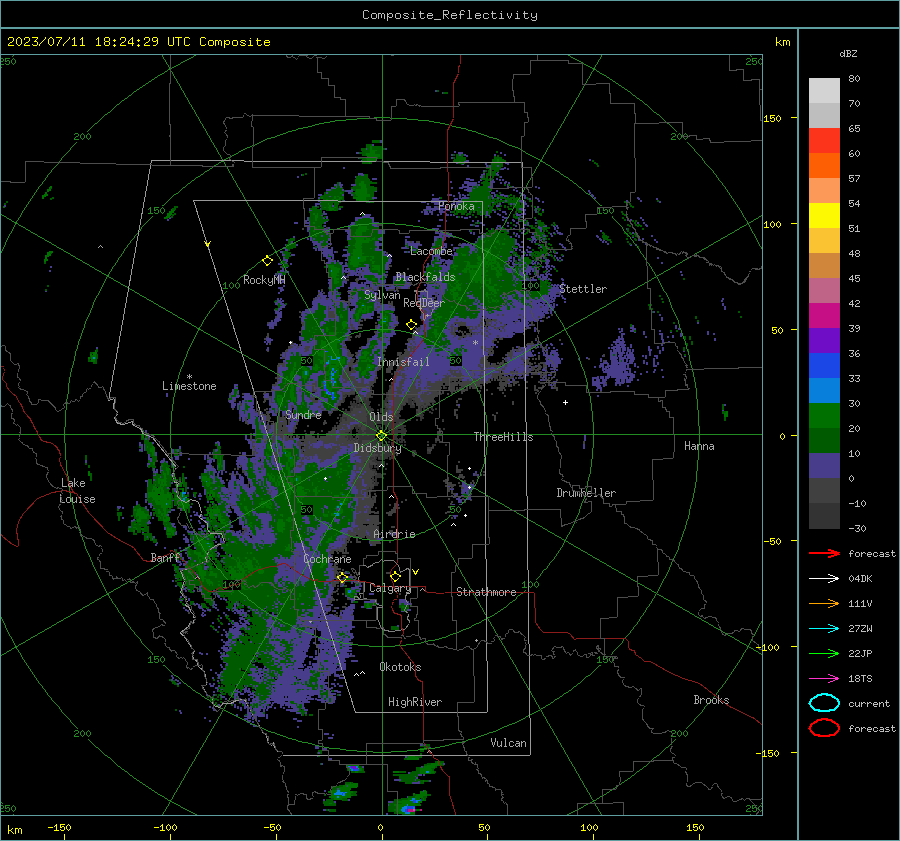Select the light blue 30–33 dBZ swatch
This screenshot has width=900, height=841.
[x=824, y=390]
